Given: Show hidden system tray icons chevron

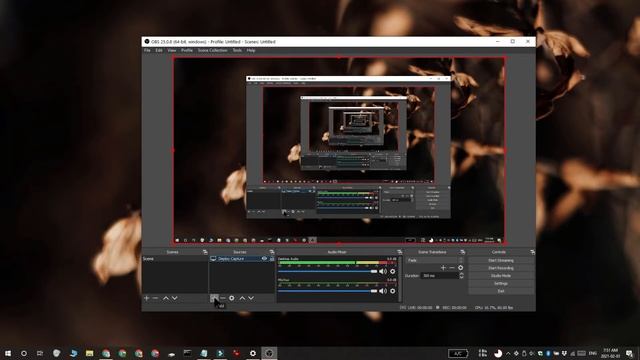Looking at the screenshot, I should 508,353.
